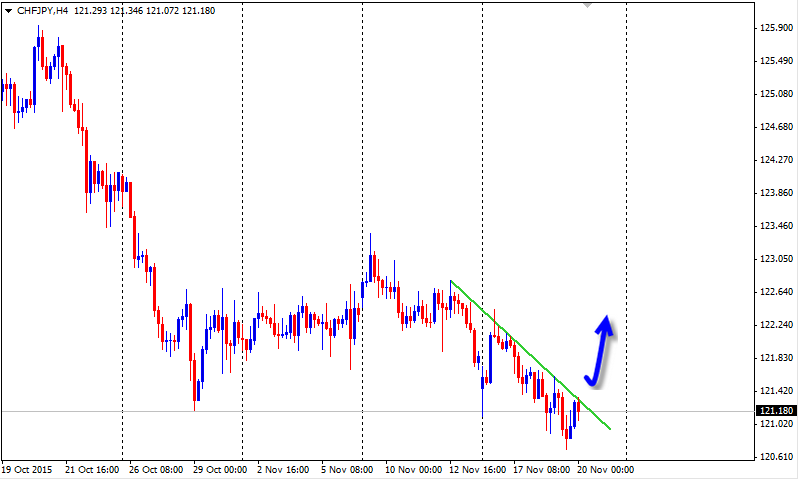Click the 123.050 price axis label
This screenshot has width=799, height=479.
776,259
